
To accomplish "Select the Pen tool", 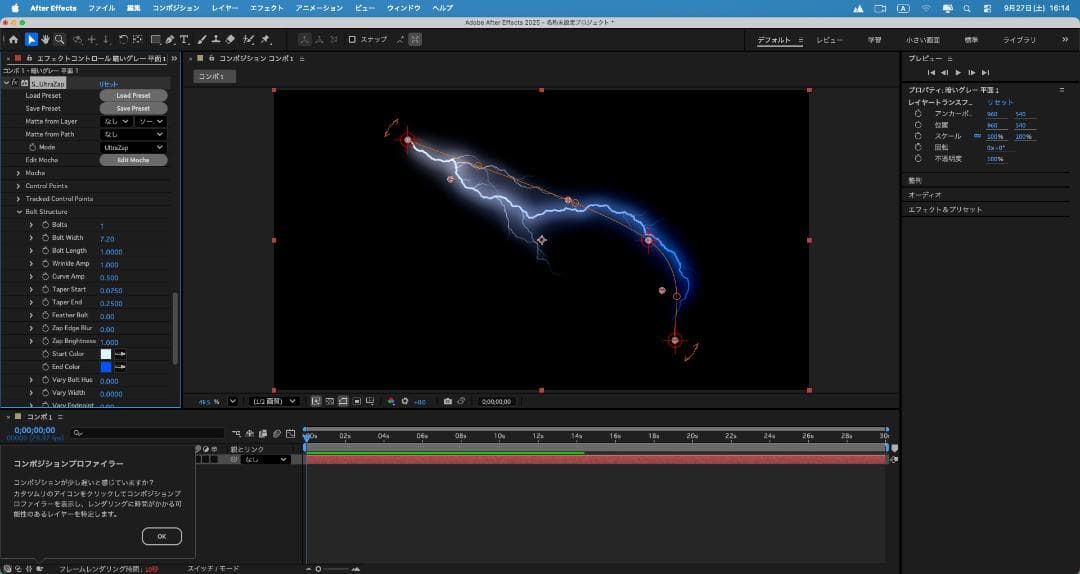I will click(170, 40).
